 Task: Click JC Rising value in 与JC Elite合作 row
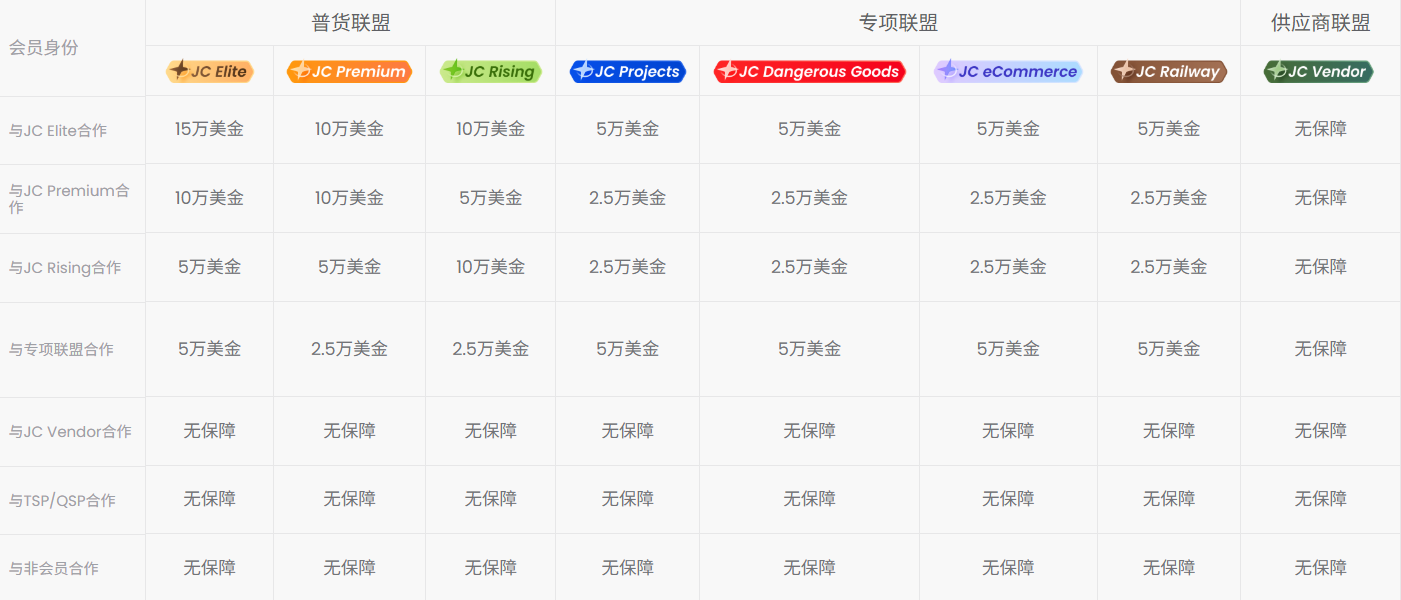pyautogui.click(x=490, y=129)
